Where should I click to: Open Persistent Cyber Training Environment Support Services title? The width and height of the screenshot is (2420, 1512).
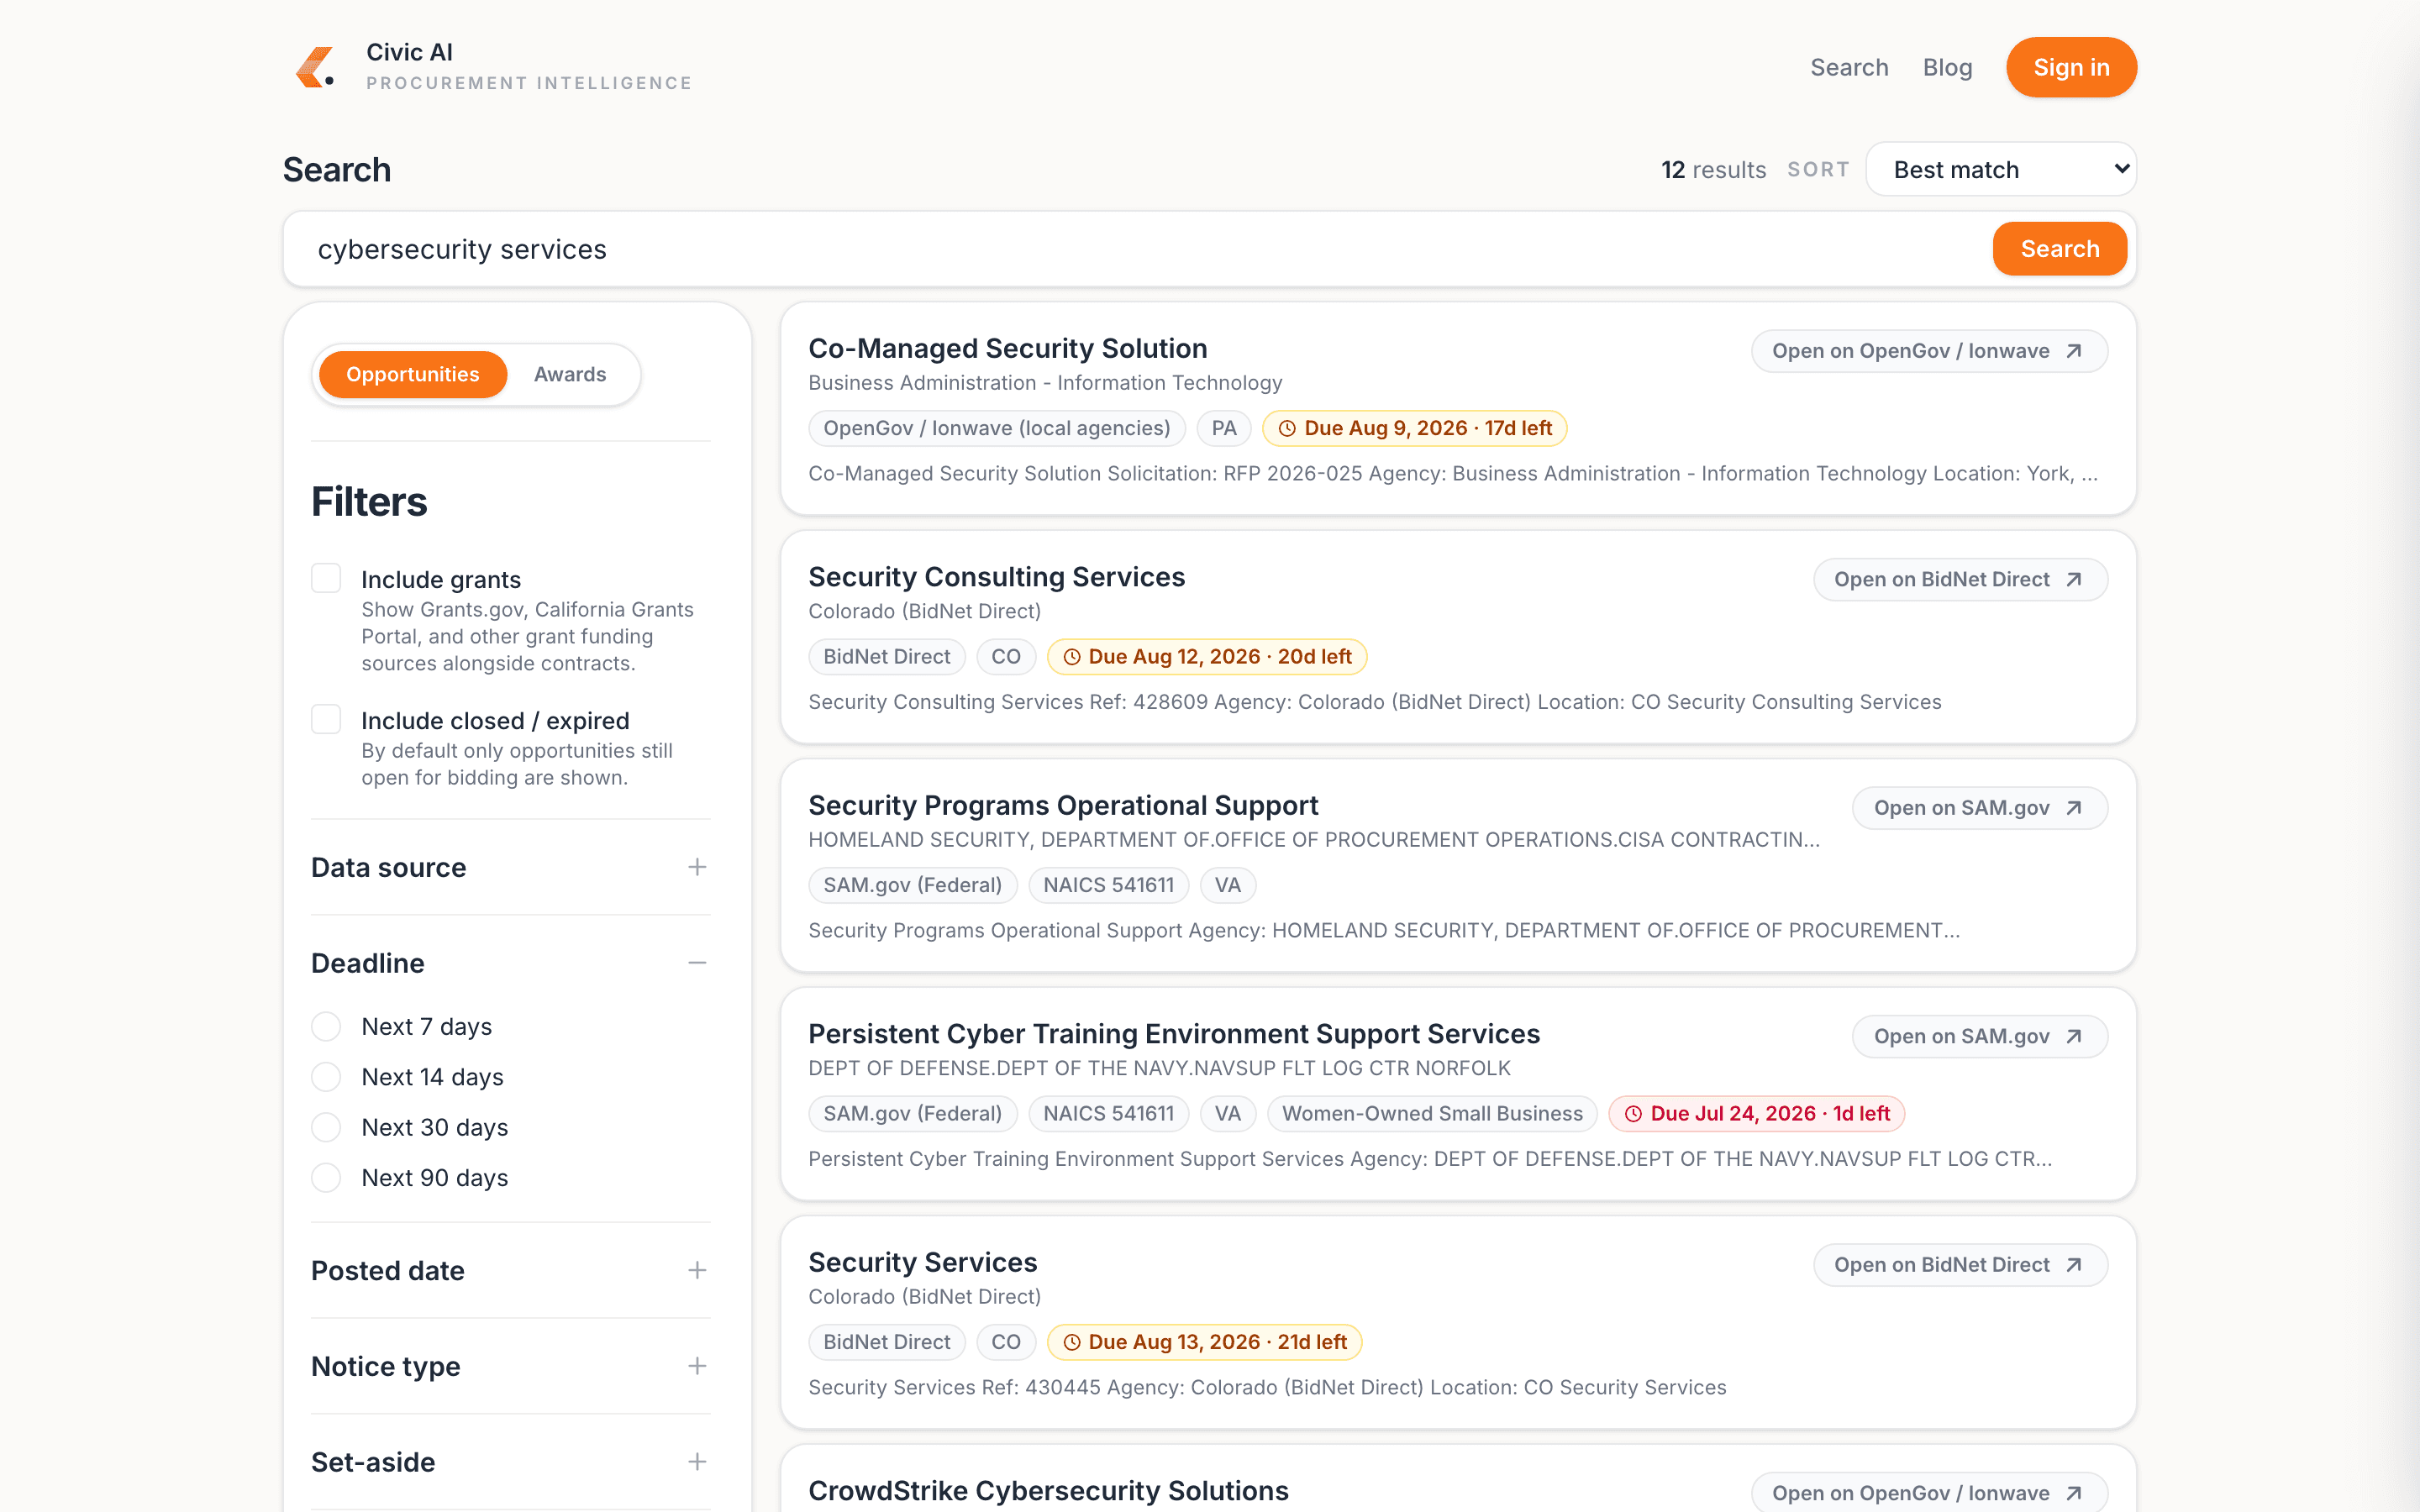pyautogui.click(x=1174, y=1034)
